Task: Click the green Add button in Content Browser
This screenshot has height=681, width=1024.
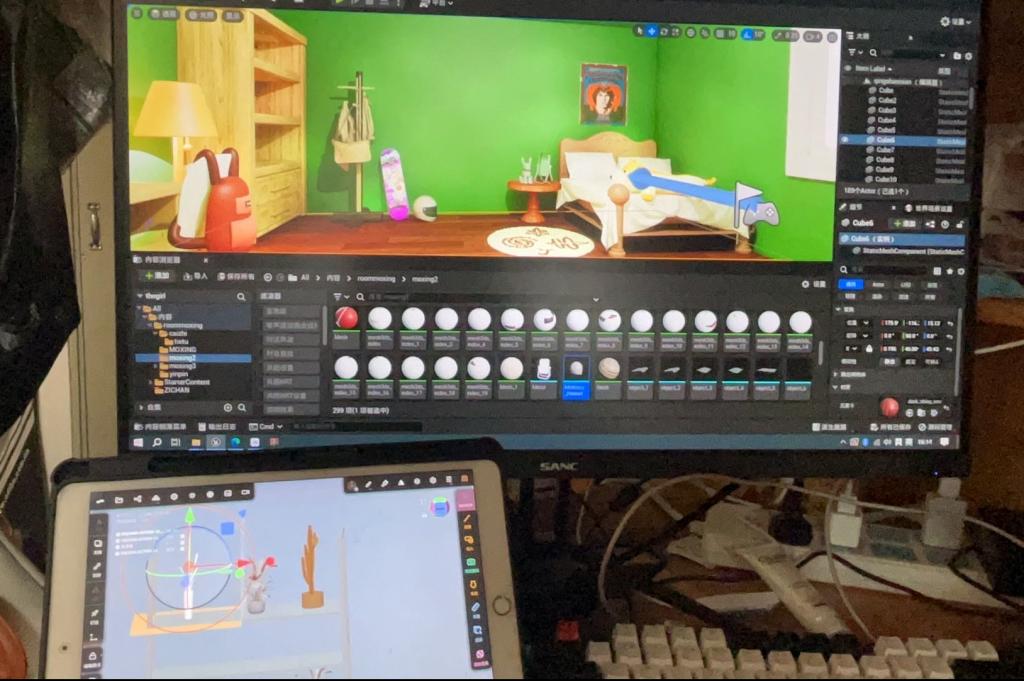Action: click(x=157, y=276)
